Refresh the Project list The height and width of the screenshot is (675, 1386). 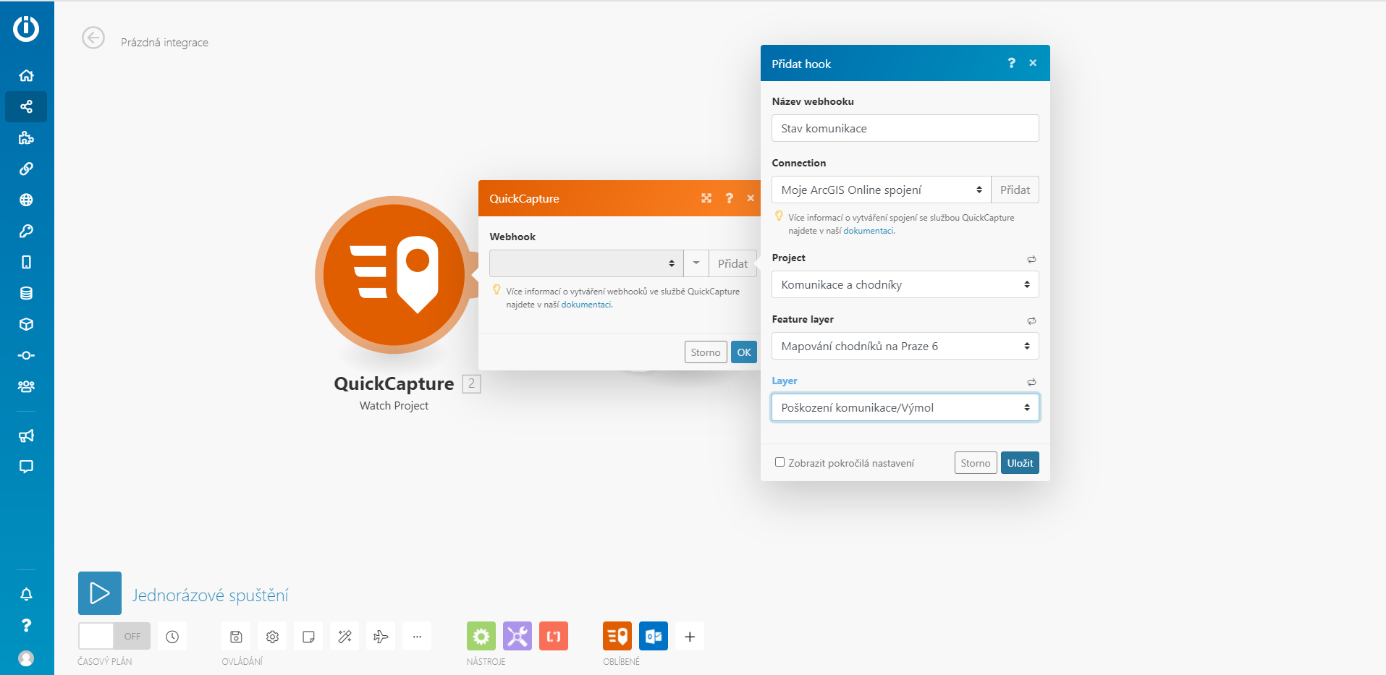click(x=1031, y=259)
